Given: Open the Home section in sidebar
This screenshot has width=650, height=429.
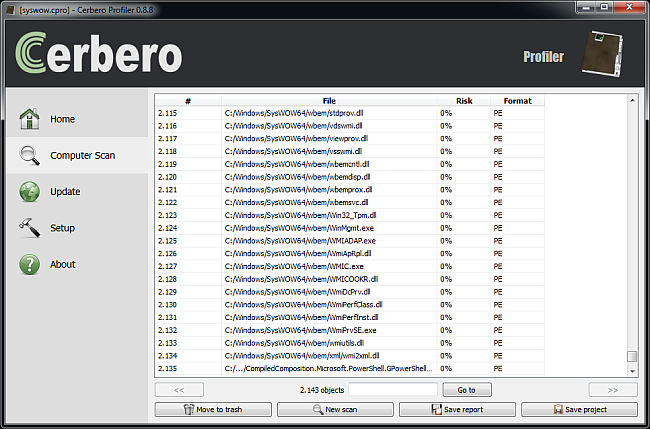Looking at the screenshot, I should [x=77, y=119].
